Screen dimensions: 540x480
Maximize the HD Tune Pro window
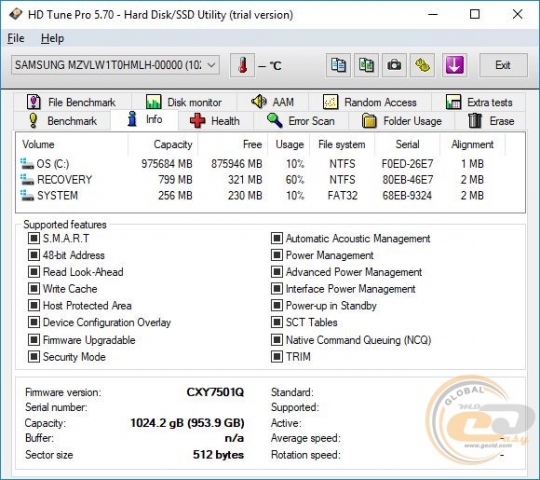point(475,14)
